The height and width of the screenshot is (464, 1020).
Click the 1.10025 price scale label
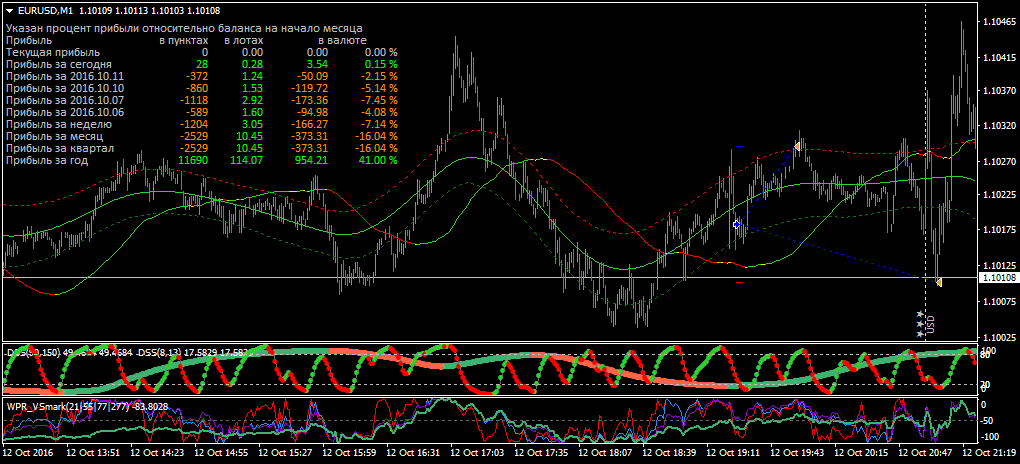[1000, 337]
